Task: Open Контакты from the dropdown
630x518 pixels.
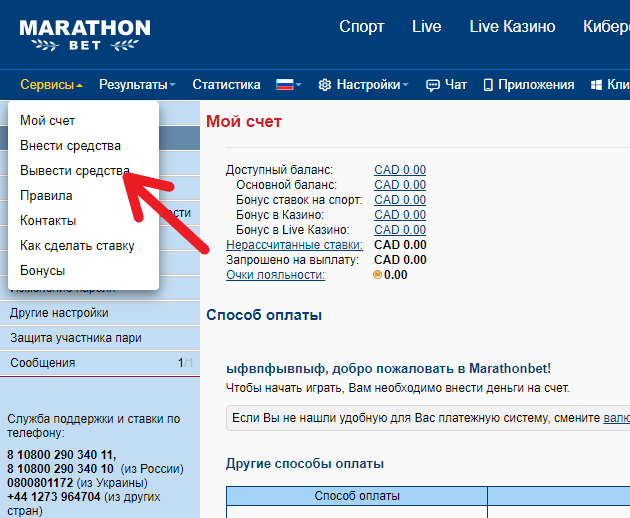Action: point(48,221)
